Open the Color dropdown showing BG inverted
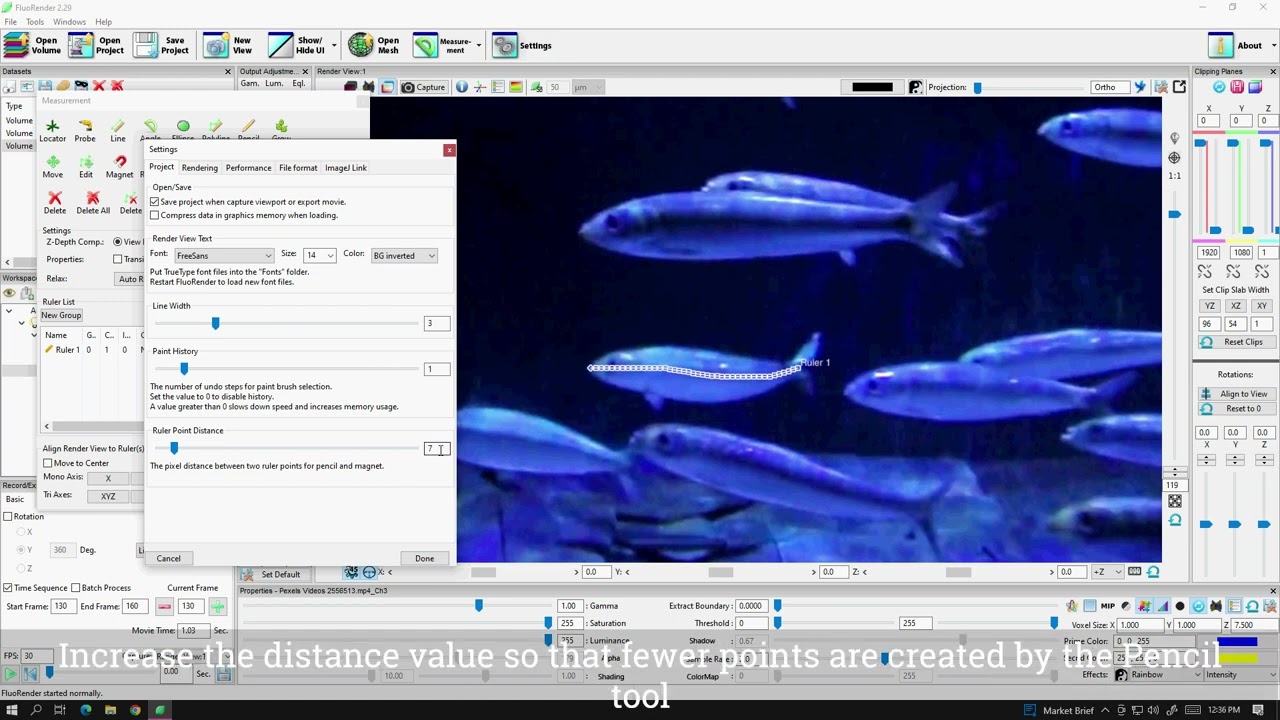 tap(405, 256)
